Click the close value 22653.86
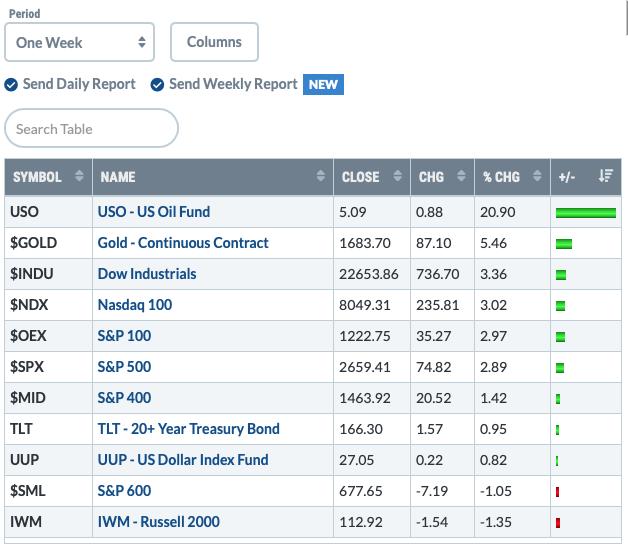Screen dimensions: 628x549 point(368,274)
